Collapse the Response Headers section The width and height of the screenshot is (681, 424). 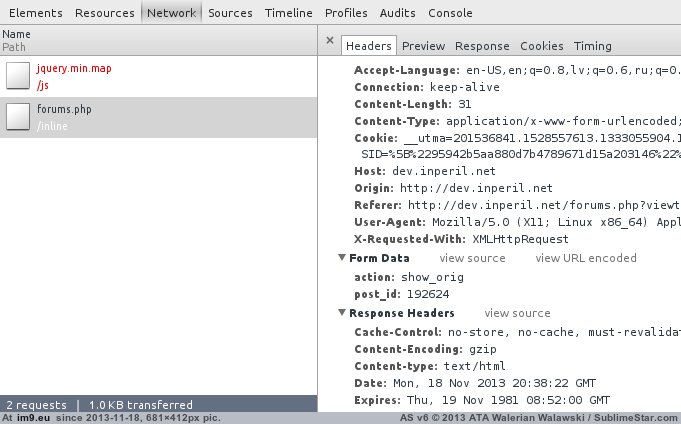342,313
